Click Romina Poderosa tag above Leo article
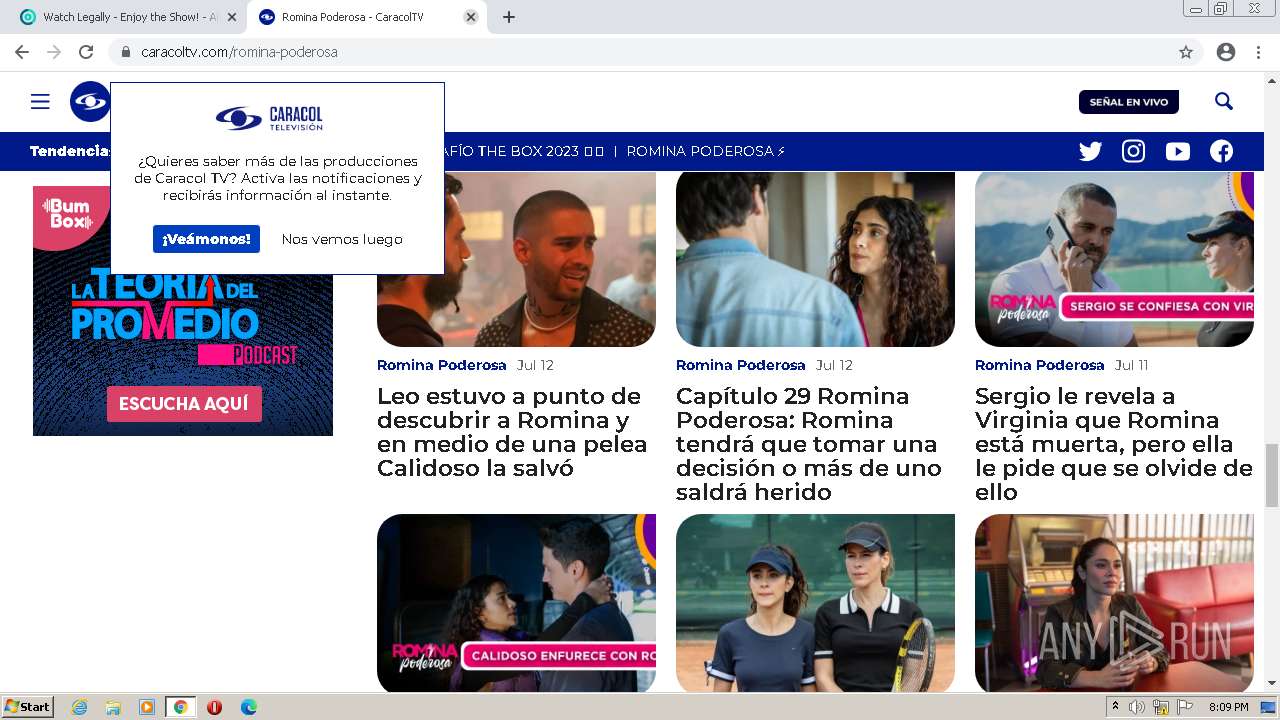Viewport: 1280px width, 720px height. [442, 365]
